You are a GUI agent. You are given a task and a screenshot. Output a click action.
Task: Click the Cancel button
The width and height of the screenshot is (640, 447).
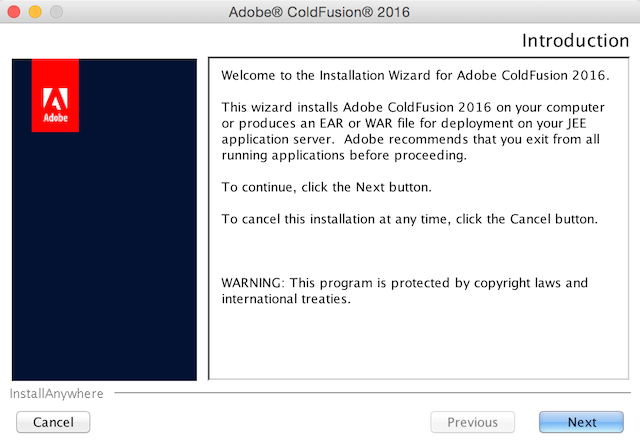(x=53, y=422)
